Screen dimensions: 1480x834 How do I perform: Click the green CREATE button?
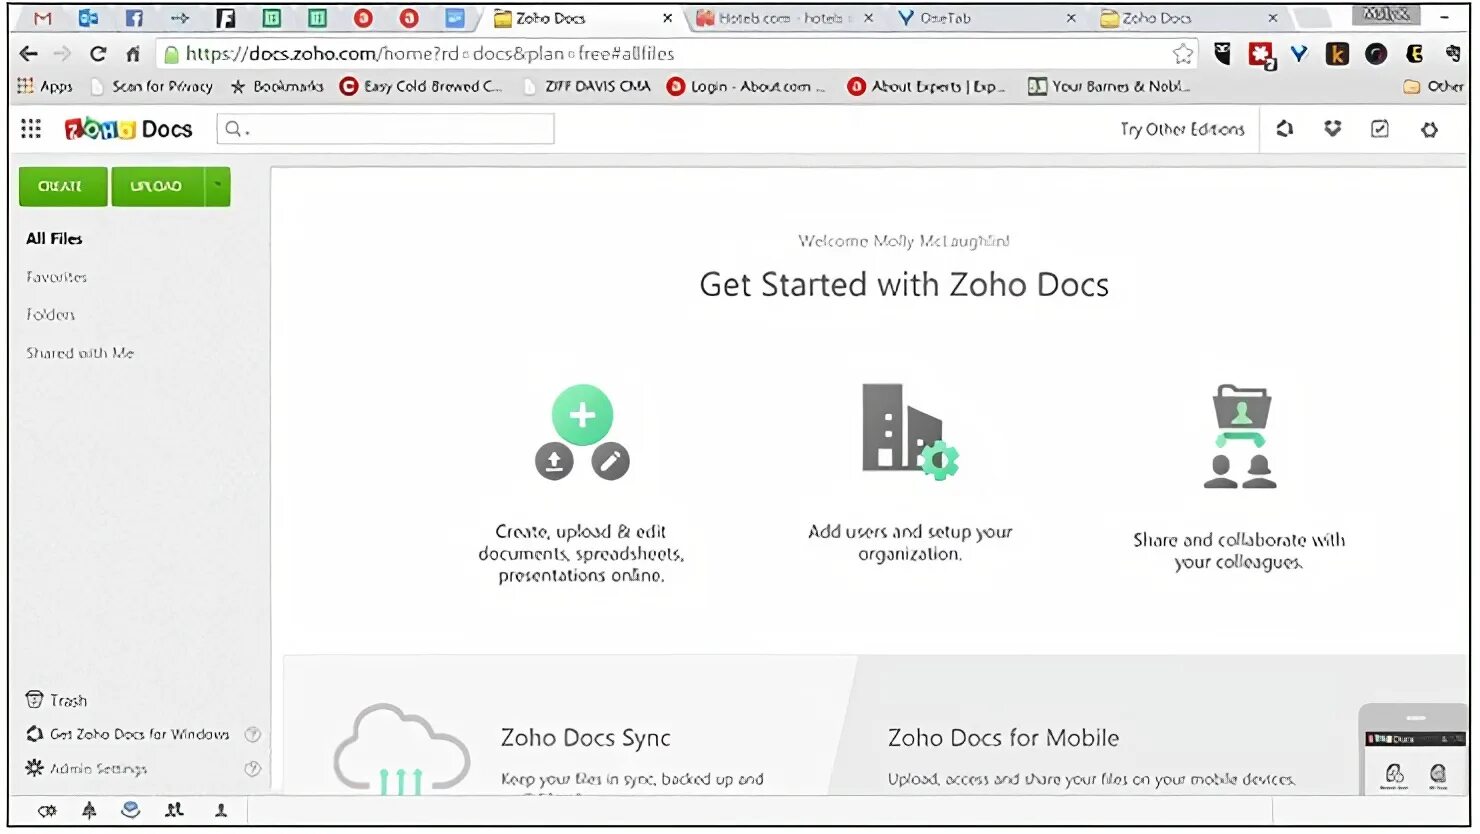62,186
